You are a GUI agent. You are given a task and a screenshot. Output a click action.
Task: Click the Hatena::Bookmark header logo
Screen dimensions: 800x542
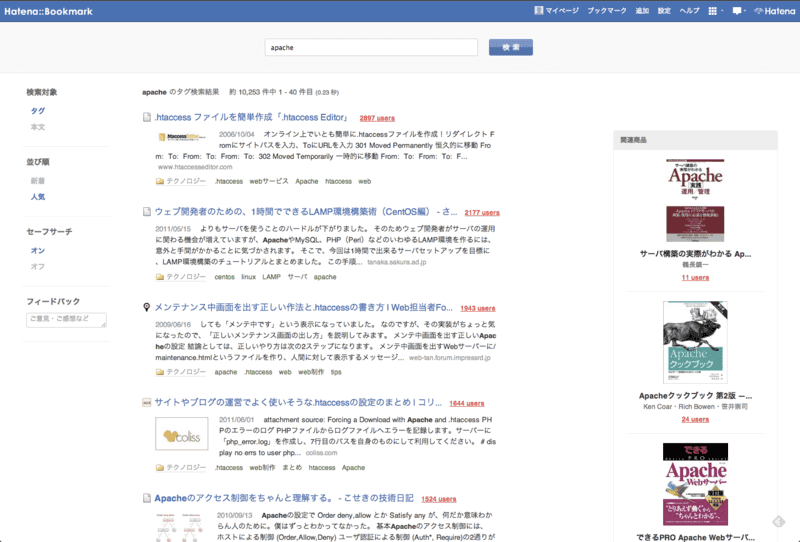pyautogui.click(x=48, y=11)
